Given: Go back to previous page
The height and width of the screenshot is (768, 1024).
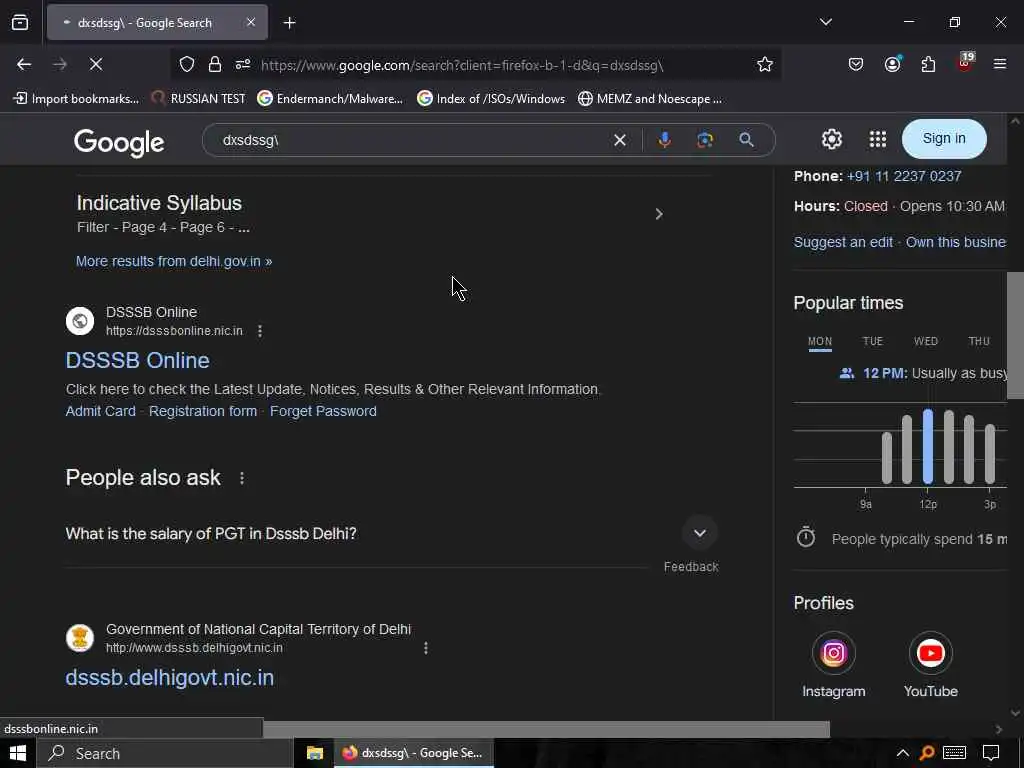Looking at the screenshot, I should 24,64.
